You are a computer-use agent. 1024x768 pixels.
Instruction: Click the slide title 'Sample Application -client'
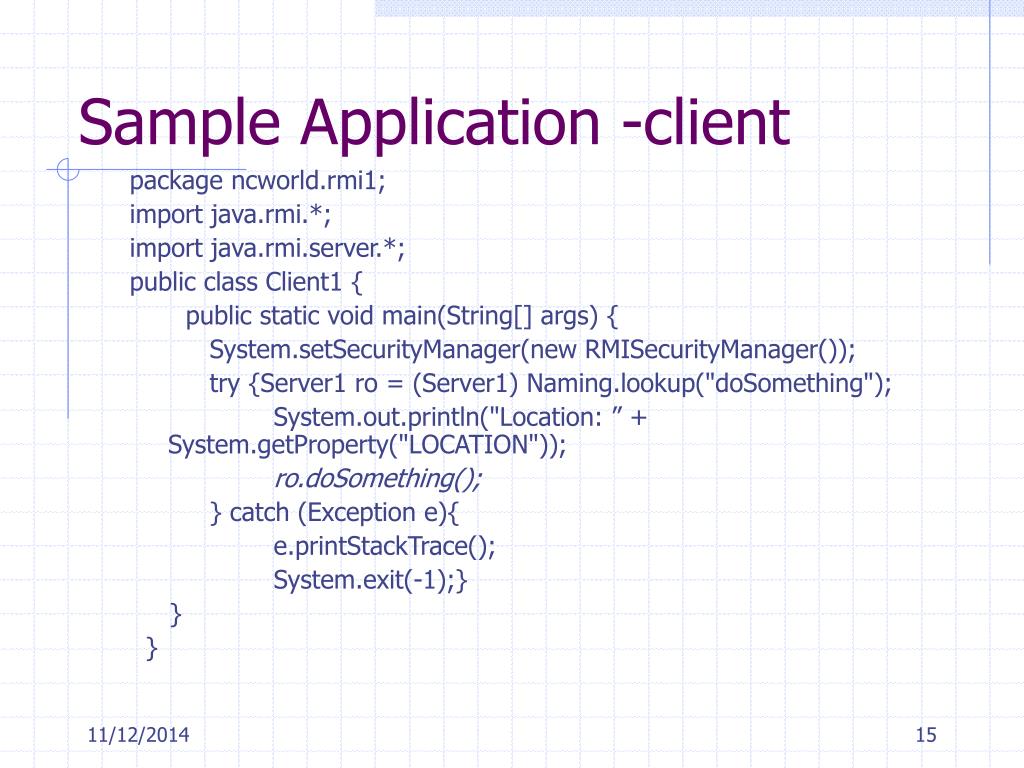coord(434,123)
